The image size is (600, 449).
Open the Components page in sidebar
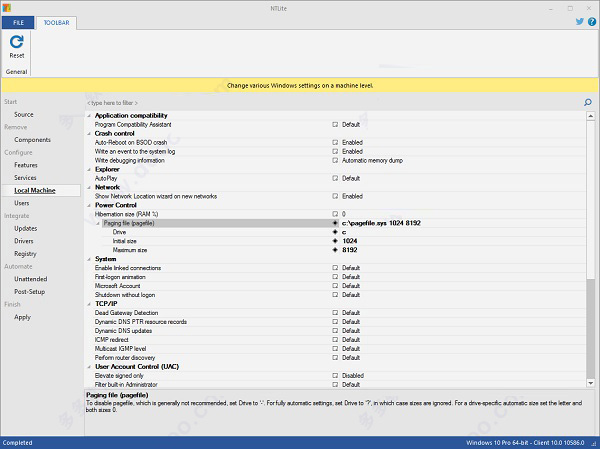tap(33, 140)
